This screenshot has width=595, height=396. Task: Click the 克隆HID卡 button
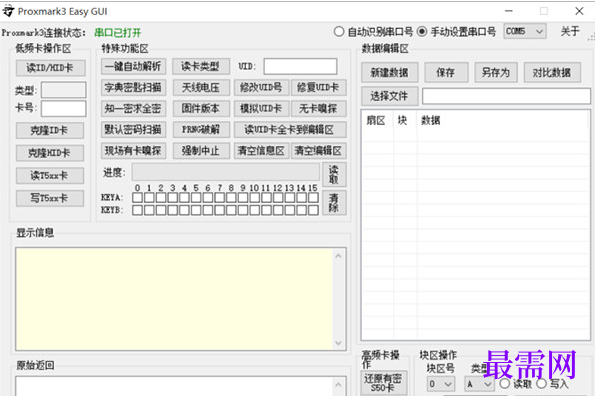point(50,153)
